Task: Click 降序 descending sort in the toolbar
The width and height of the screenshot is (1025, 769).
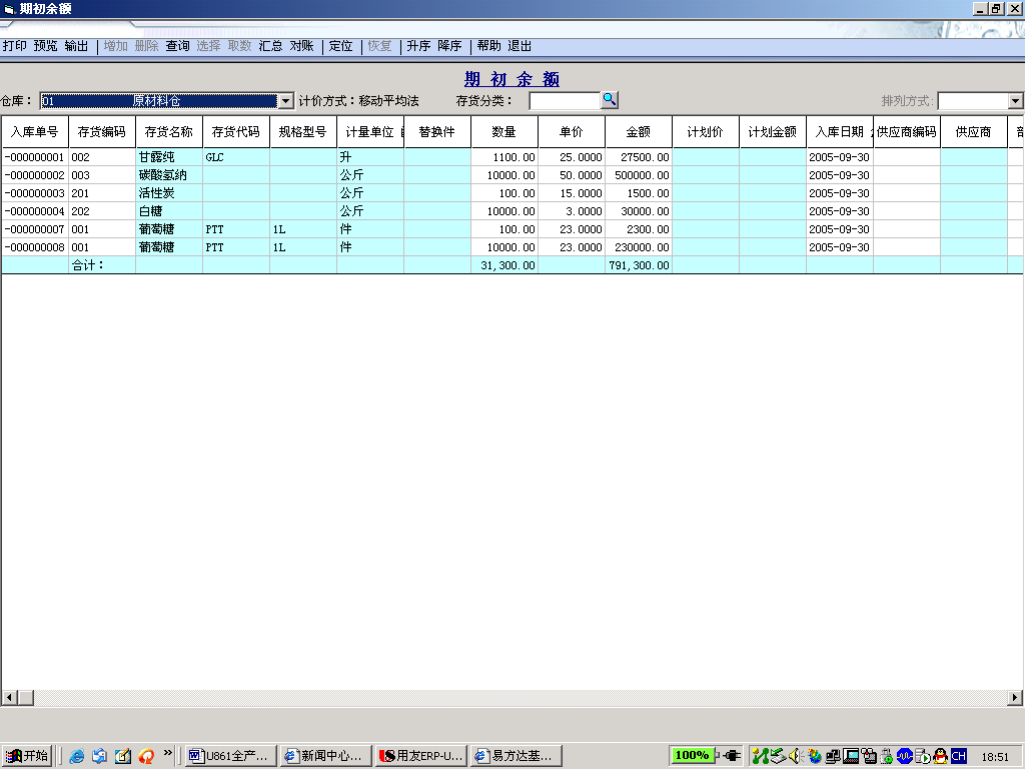Action: pyautogui.click(x=450, y=46)
